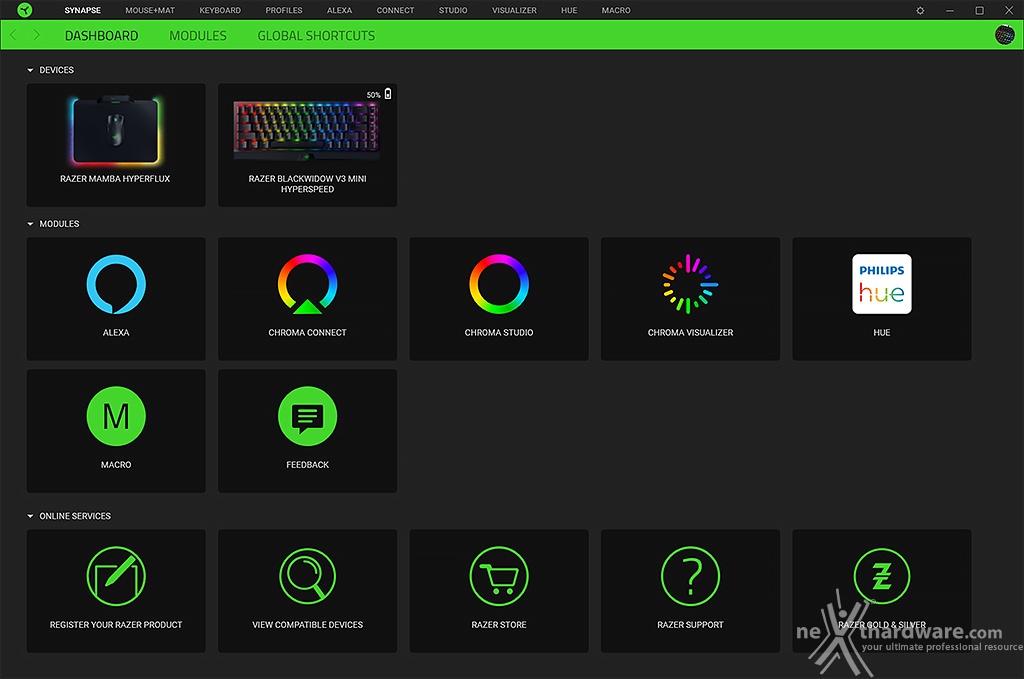Open the Hue top tab
This screenshot has width=1024, height=679.
[569, 10]
